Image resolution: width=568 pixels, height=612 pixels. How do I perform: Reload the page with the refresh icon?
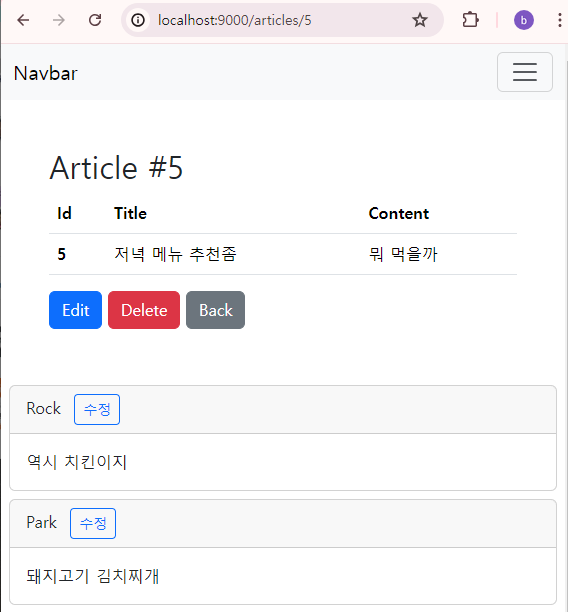95,20
